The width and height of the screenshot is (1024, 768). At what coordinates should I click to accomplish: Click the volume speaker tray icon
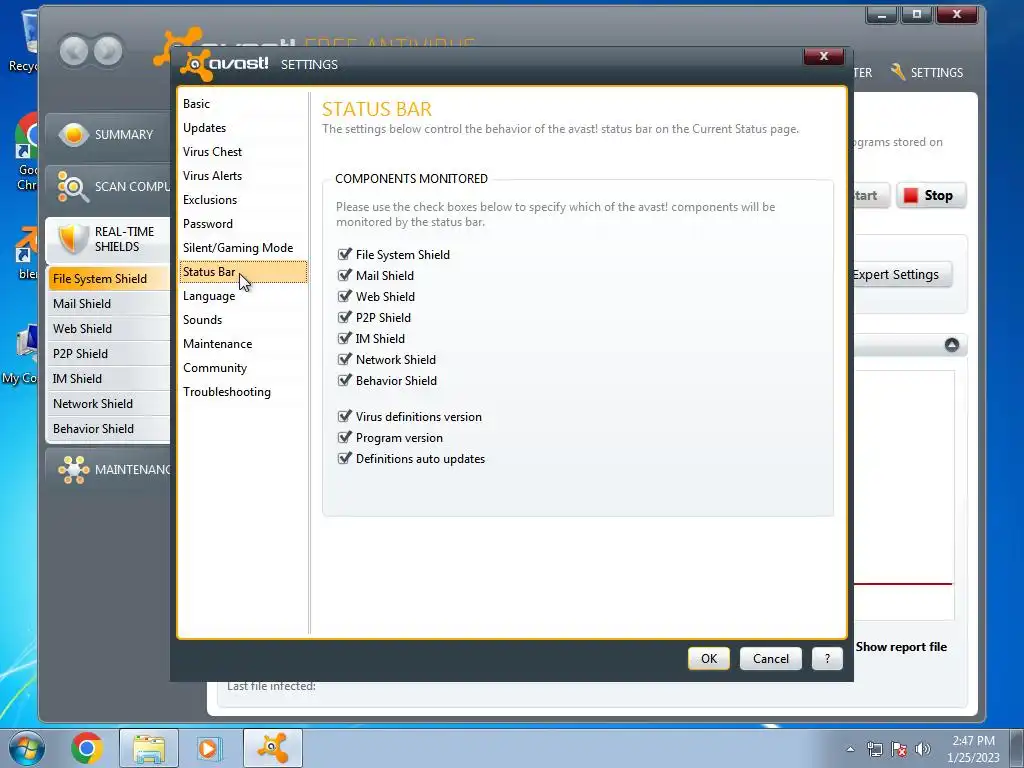click(923, 749)
